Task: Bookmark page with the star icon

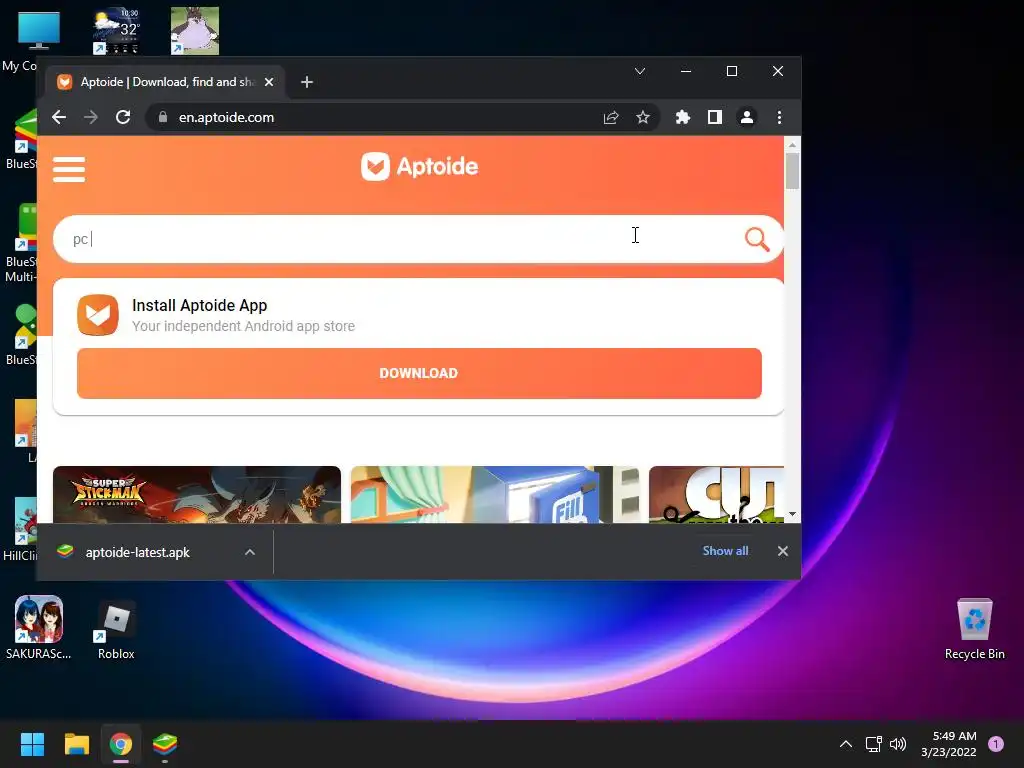Action: coord(643,117)
